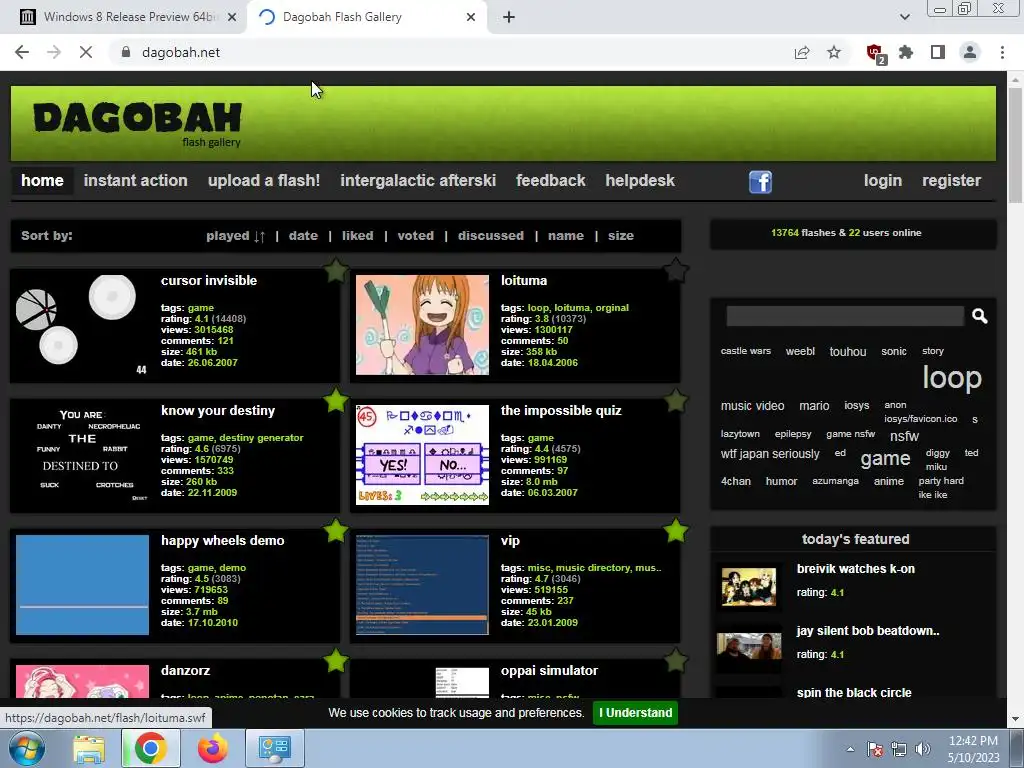Image resolution: width=1024 pixels, height=768 pixels.
Task: Focus the flash search input field
Action: pos(845,316)
